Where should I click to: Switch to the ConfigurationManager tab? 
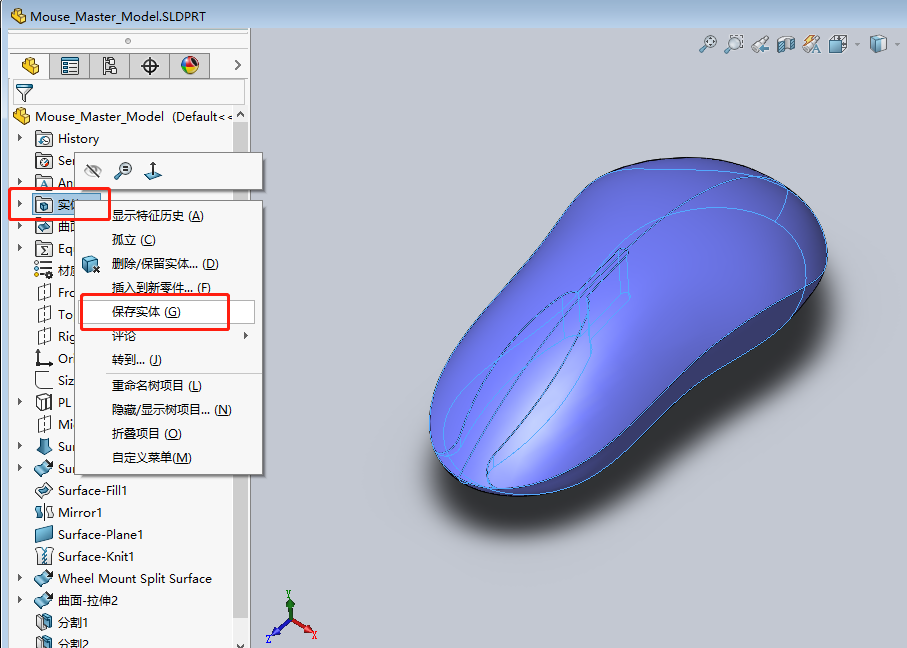click(x=109, y=65)
